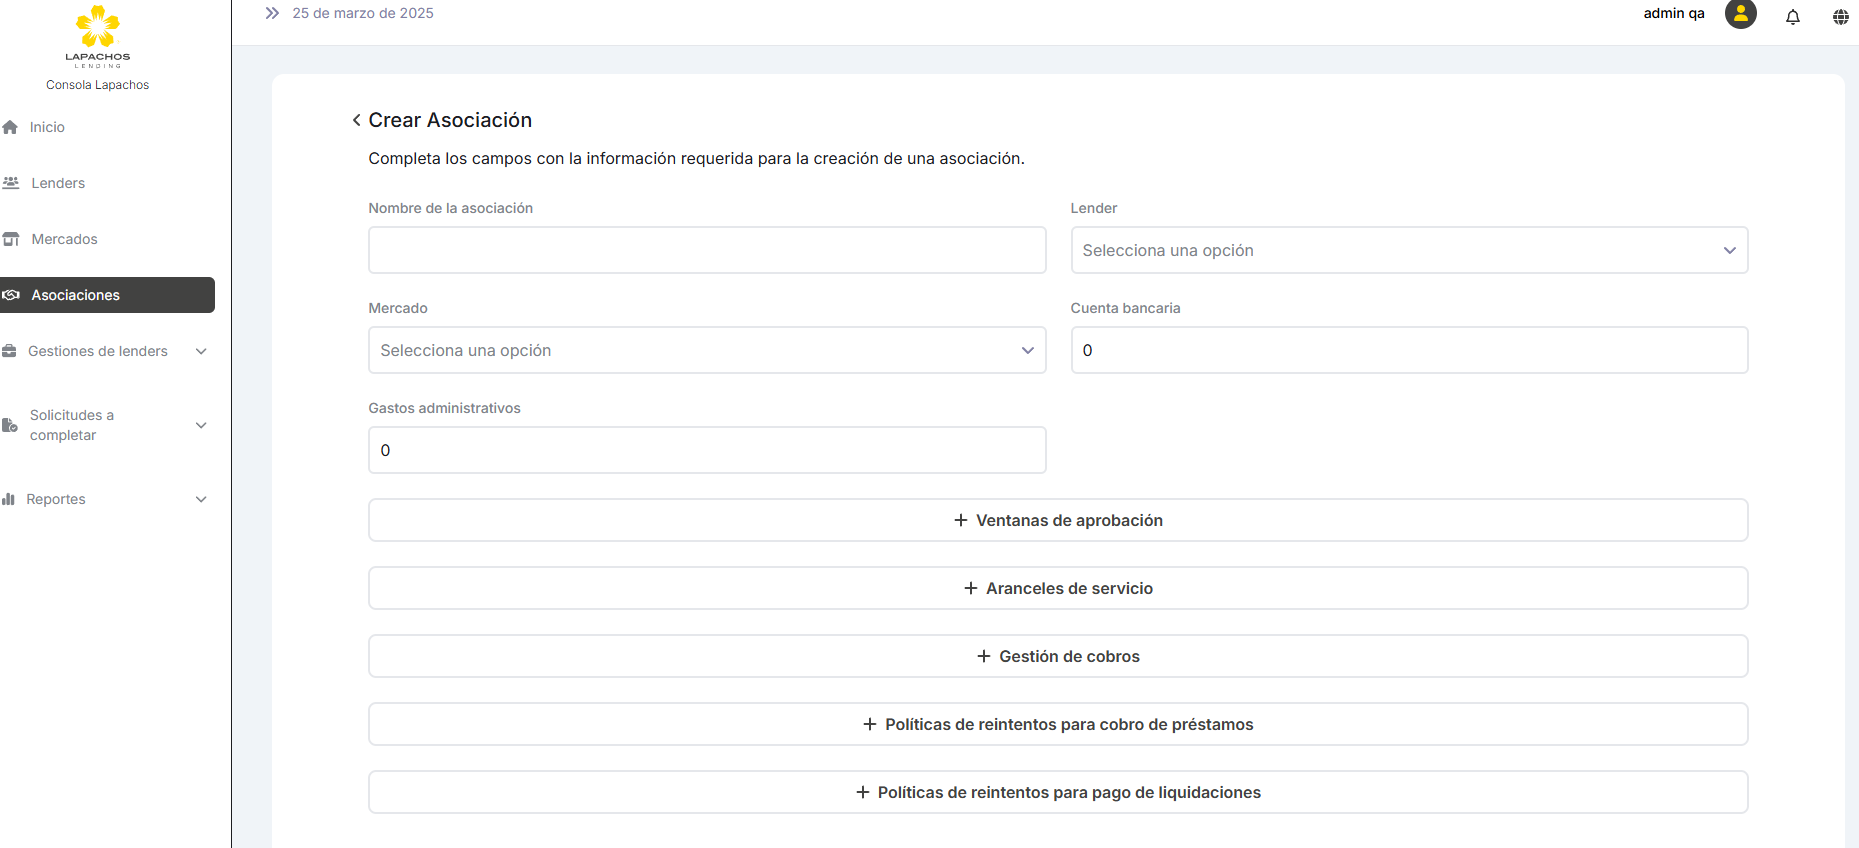Select Asociaciones in the sidebar

click(x=75, y=295)
